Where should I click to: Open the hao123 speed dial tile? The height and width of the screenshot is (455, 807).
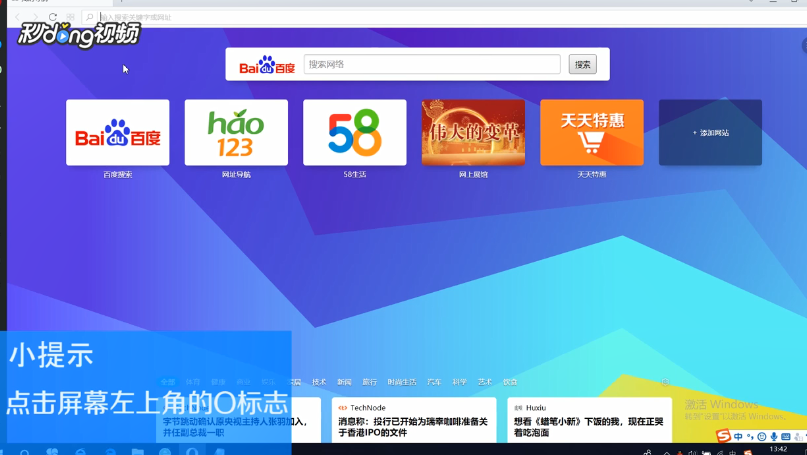click(x=236, y=132)
